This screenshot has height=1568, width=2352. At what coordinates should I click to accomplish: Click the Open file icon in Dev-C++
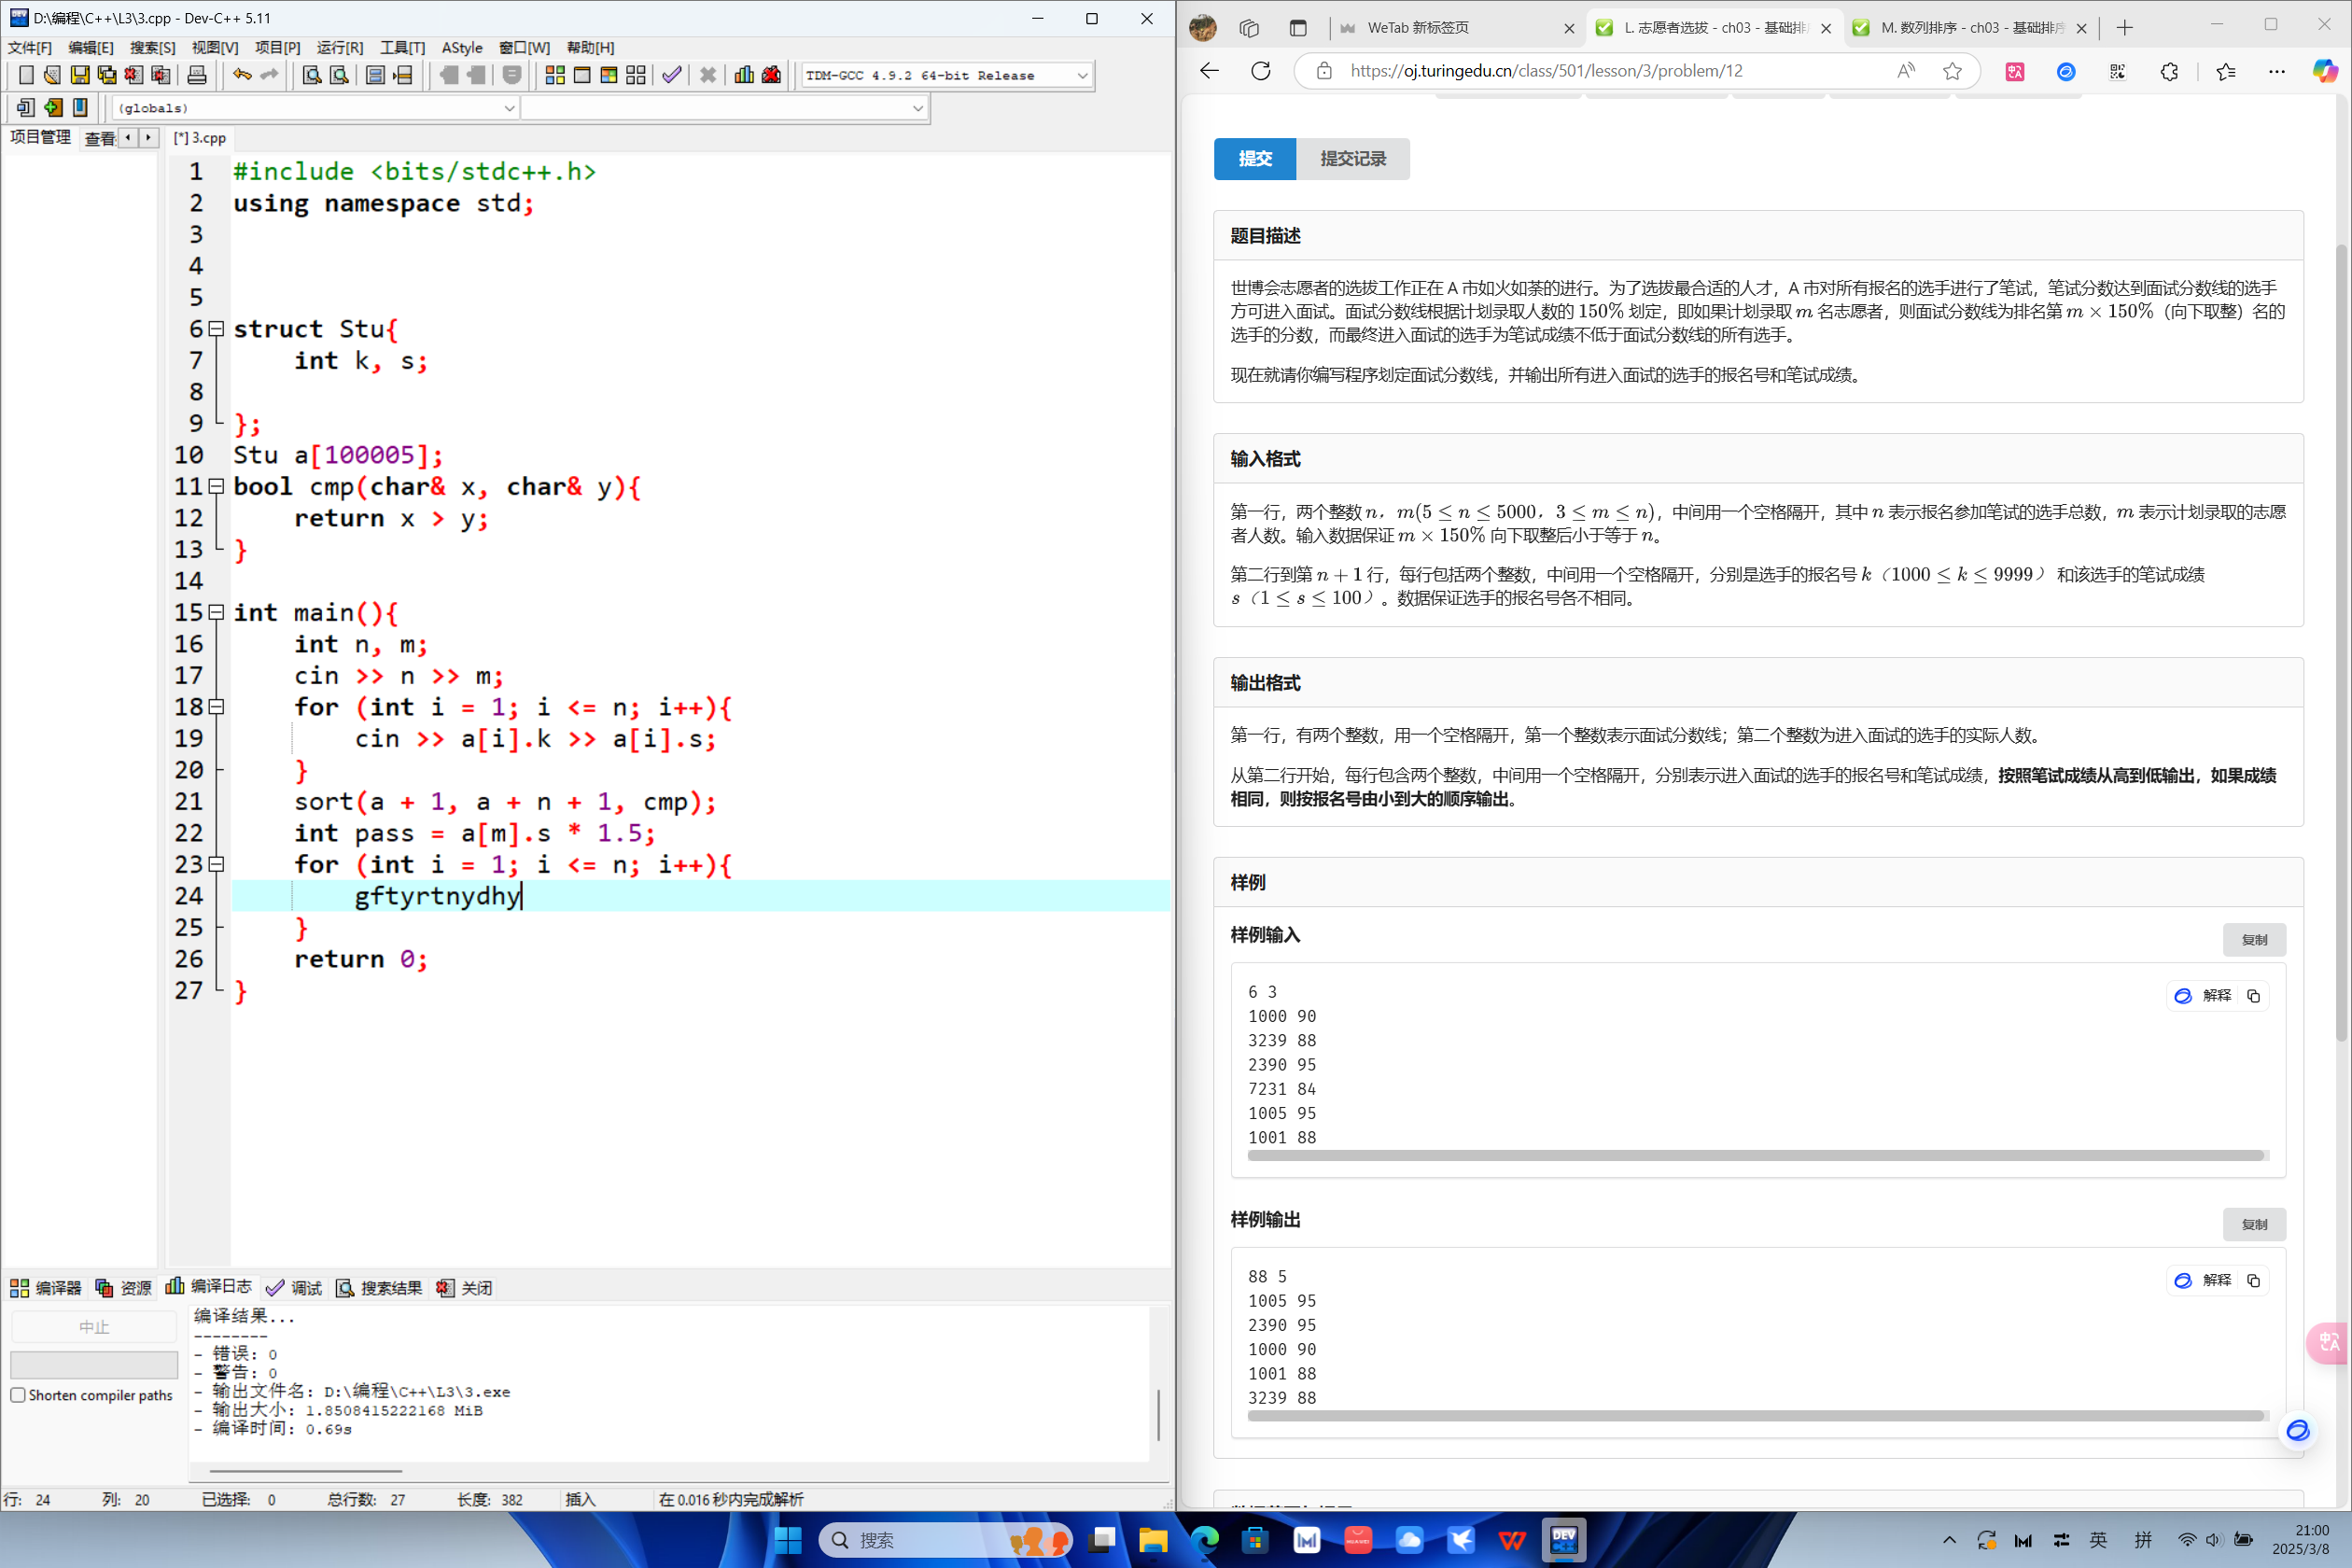pos(52,75)
